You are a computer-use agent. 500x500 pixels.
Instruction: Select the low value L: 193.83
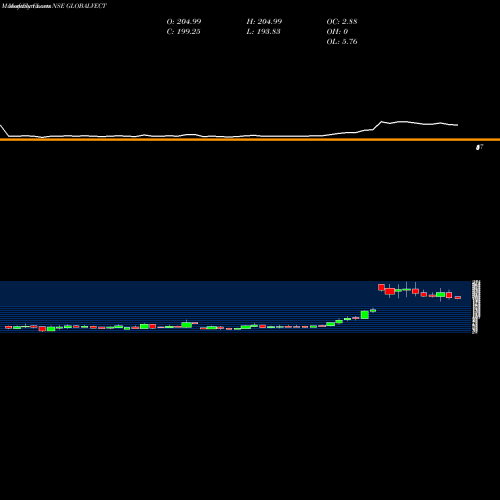pos(263,31)
